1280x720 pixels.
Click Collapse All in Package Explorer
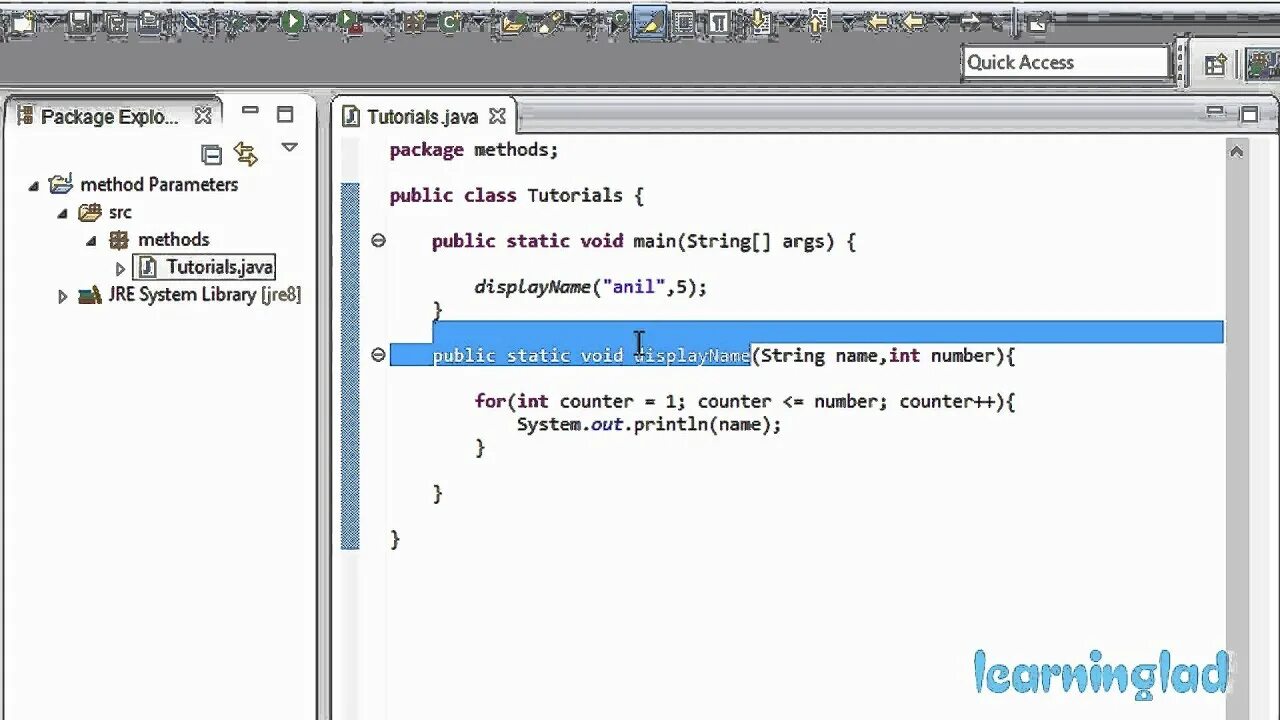click(x=211, y=154)
